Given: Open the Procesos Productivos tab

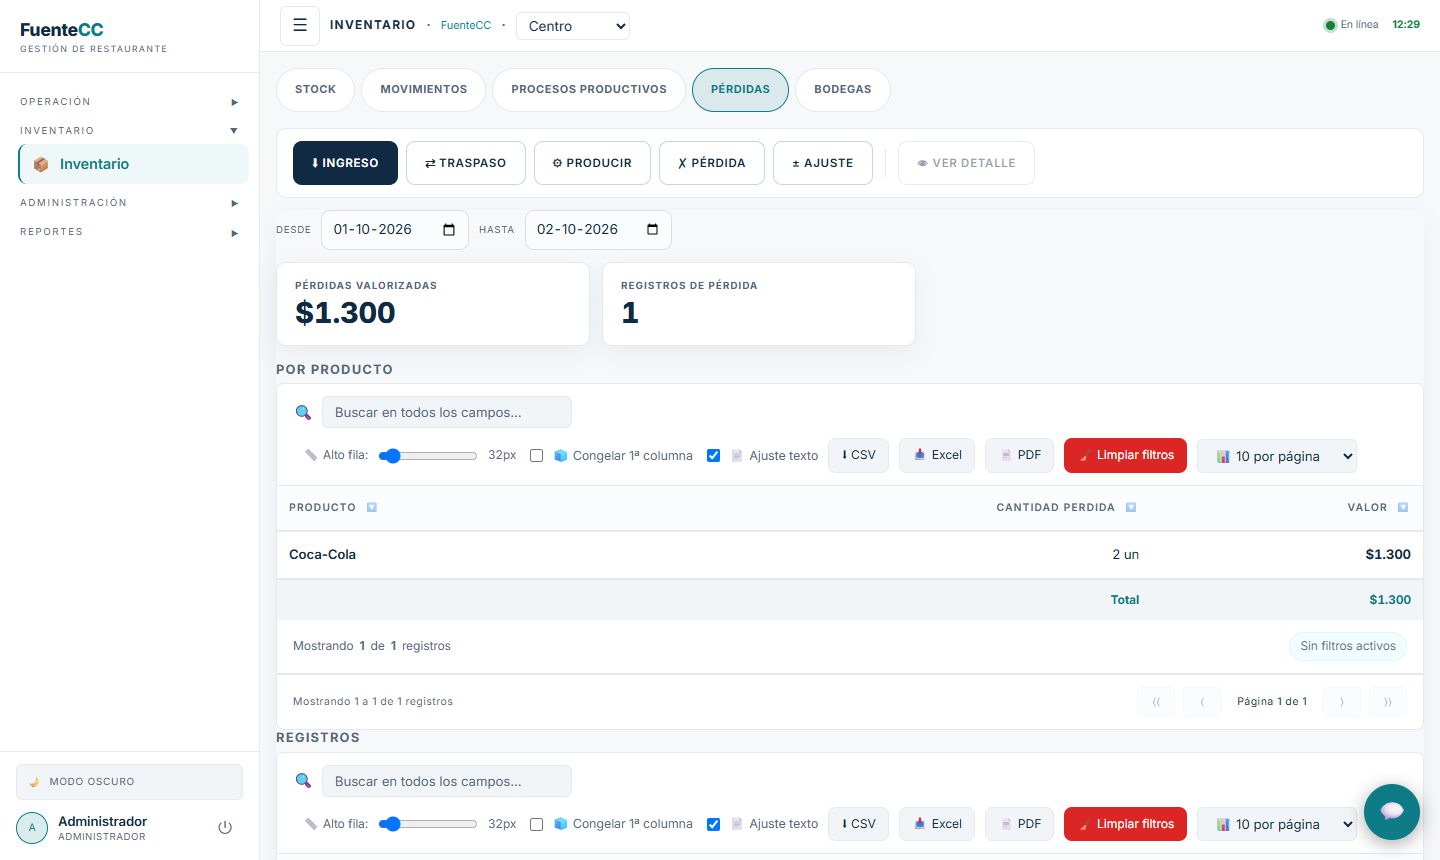Looking at the screenshot, I should (589, 90).
